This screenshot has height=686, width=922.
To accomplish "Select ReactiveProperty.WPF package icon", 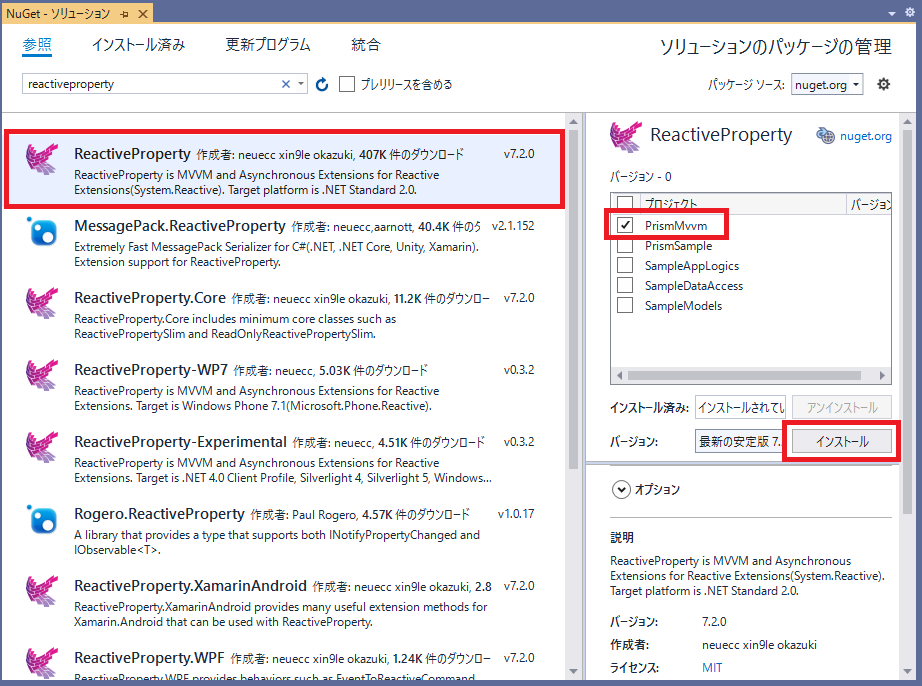I will click(x=42, y=663).
